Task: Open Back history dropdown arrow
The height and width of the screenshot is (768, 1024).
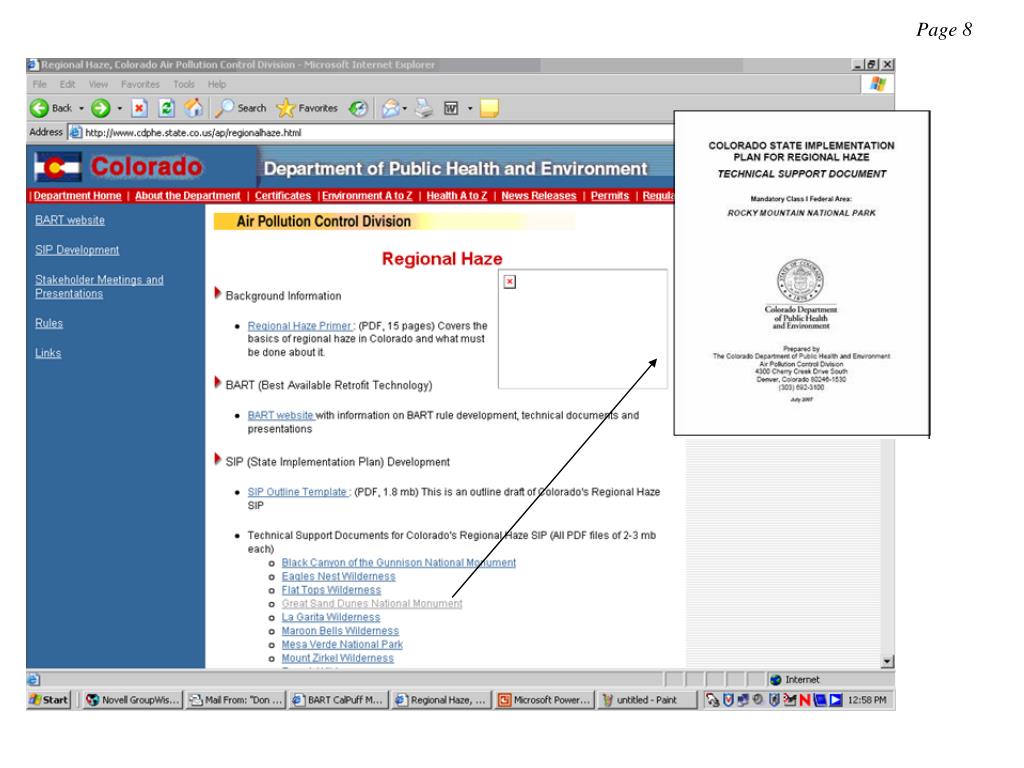Action: (x=82, y=108)
